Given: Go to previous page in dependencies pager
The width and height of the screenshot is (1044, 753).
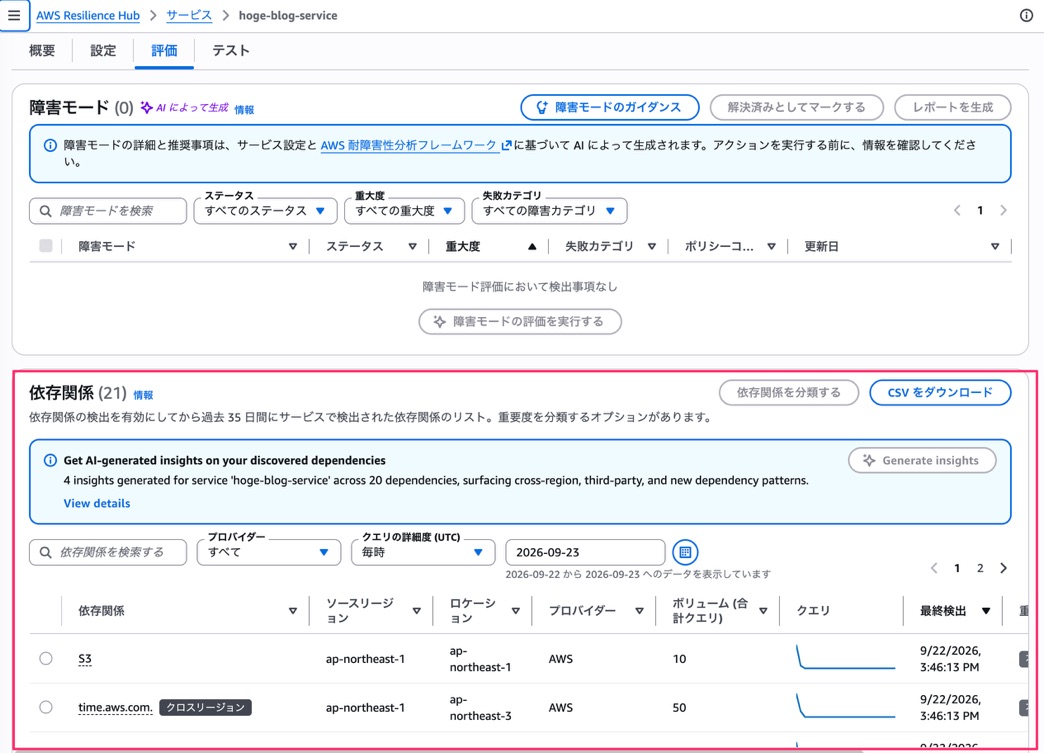Looking at the screenshot, I should click(934, 568).
